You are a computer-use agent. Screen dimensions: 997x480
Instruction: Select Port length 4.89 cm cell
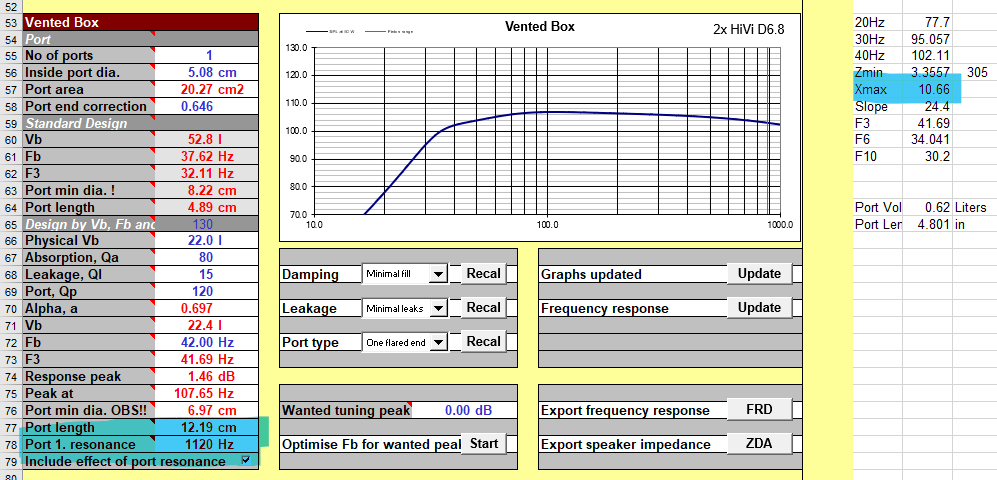207,207
